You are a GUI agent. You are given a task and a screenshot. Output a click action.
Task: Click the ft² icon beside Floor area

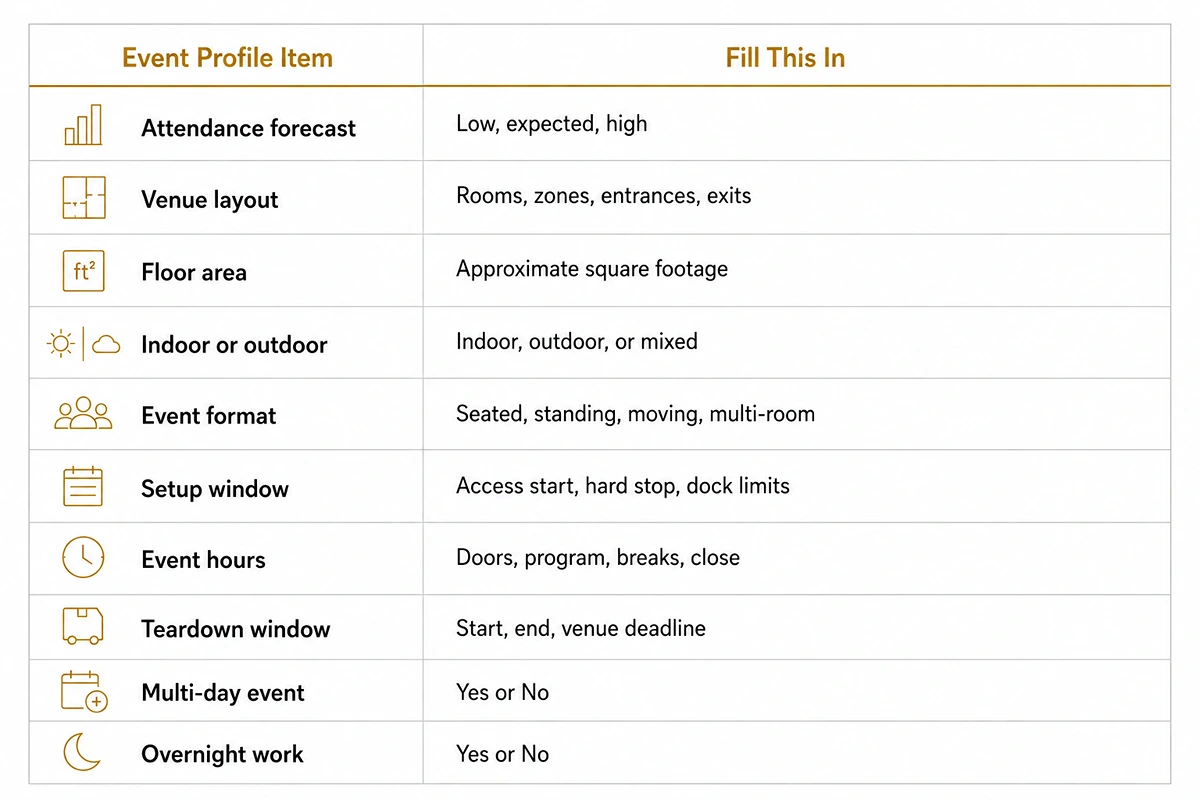click(x=83, y=271)
